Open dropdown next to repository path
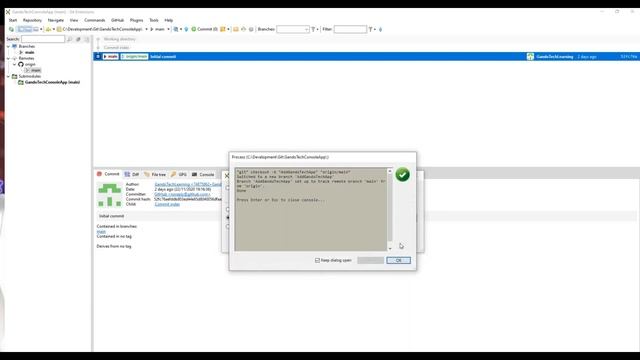640x360 pixels. pos(147,29)
